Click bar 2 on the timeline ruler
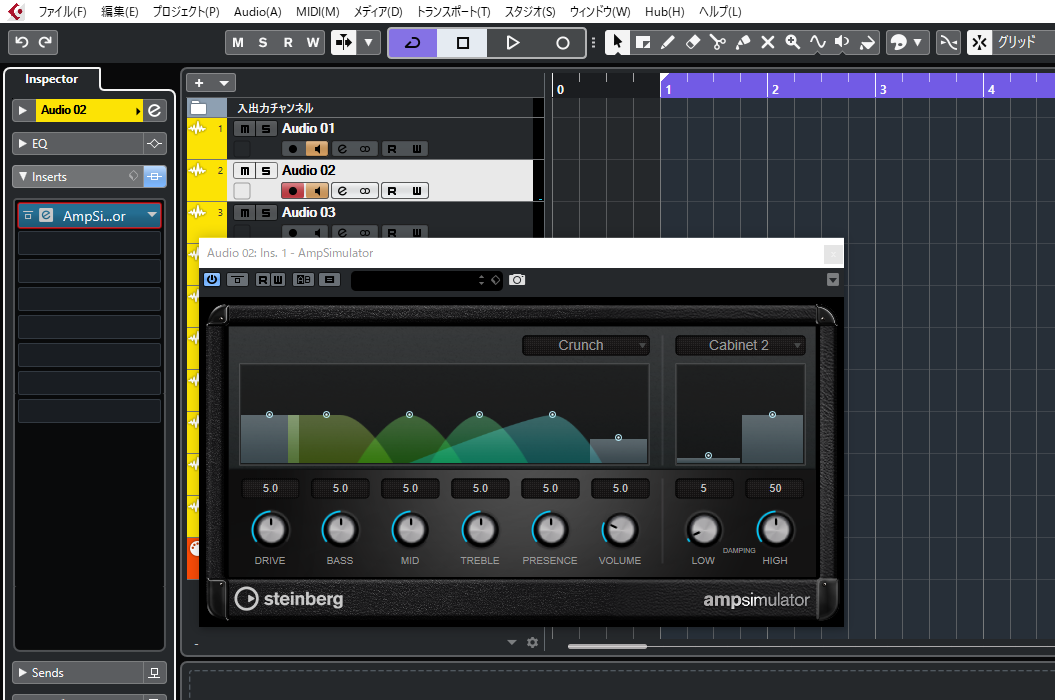 tap(775, 90)
